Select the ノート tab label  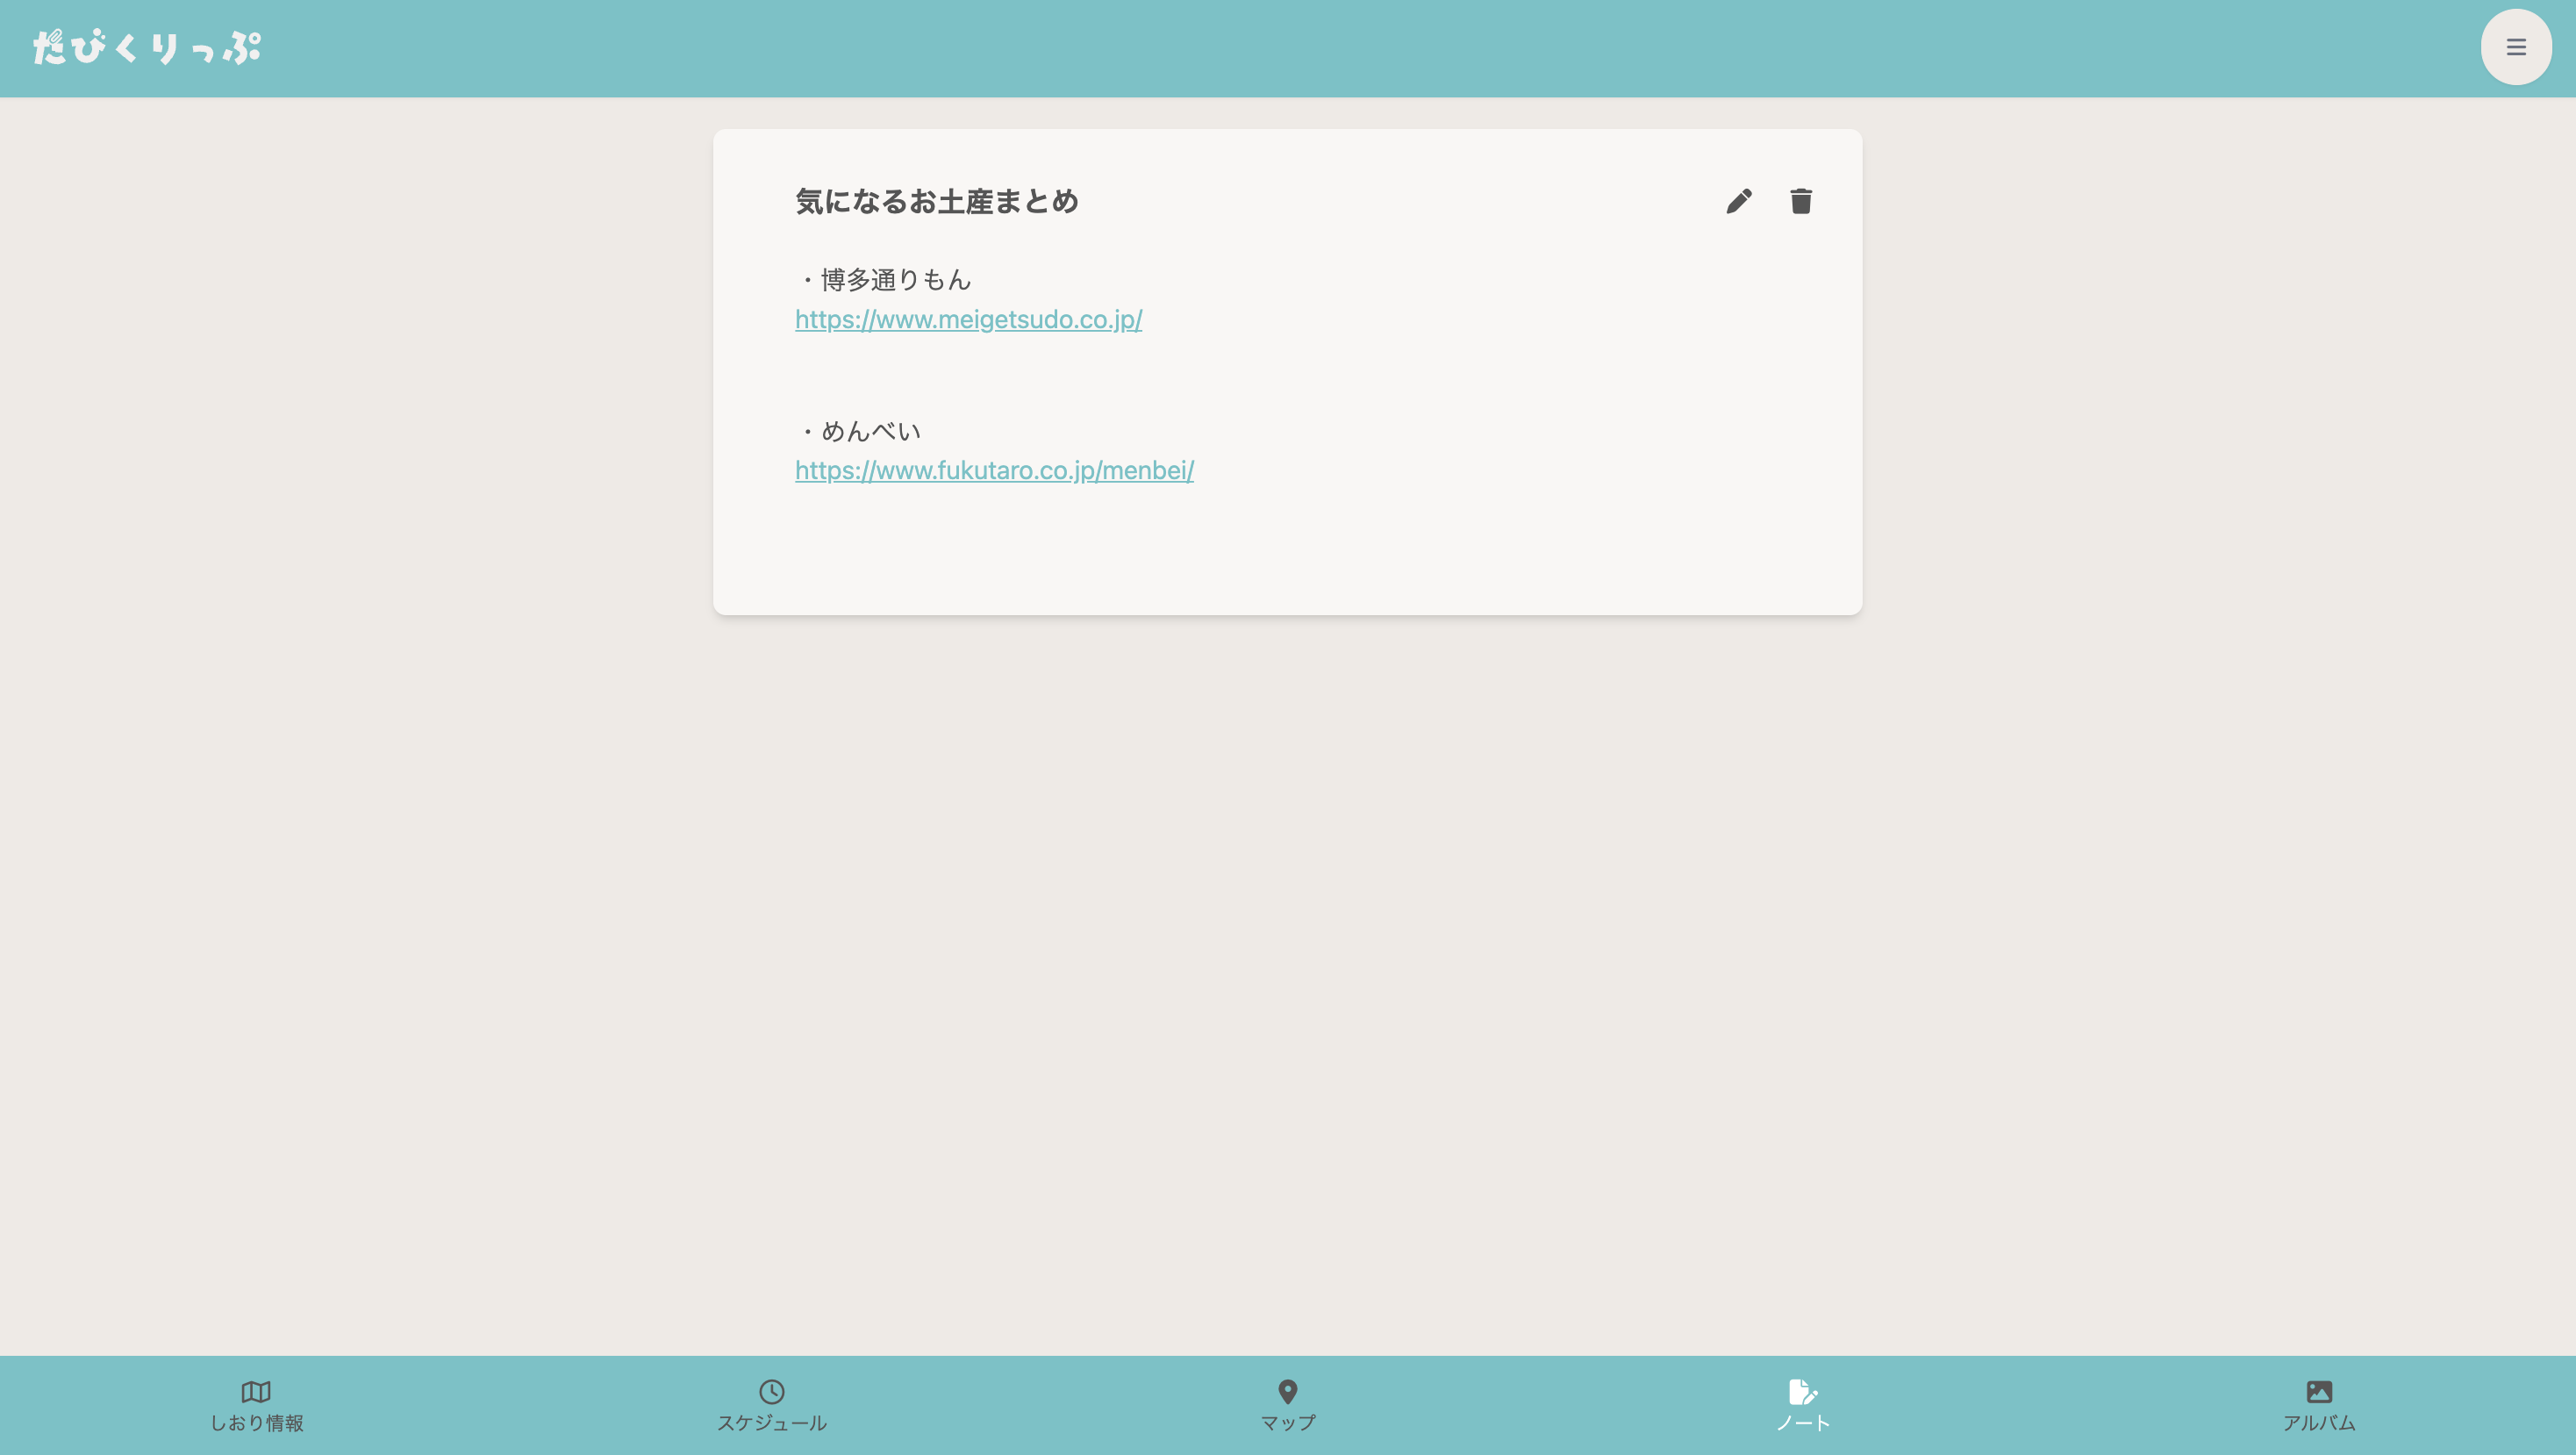point(1802,1423)
